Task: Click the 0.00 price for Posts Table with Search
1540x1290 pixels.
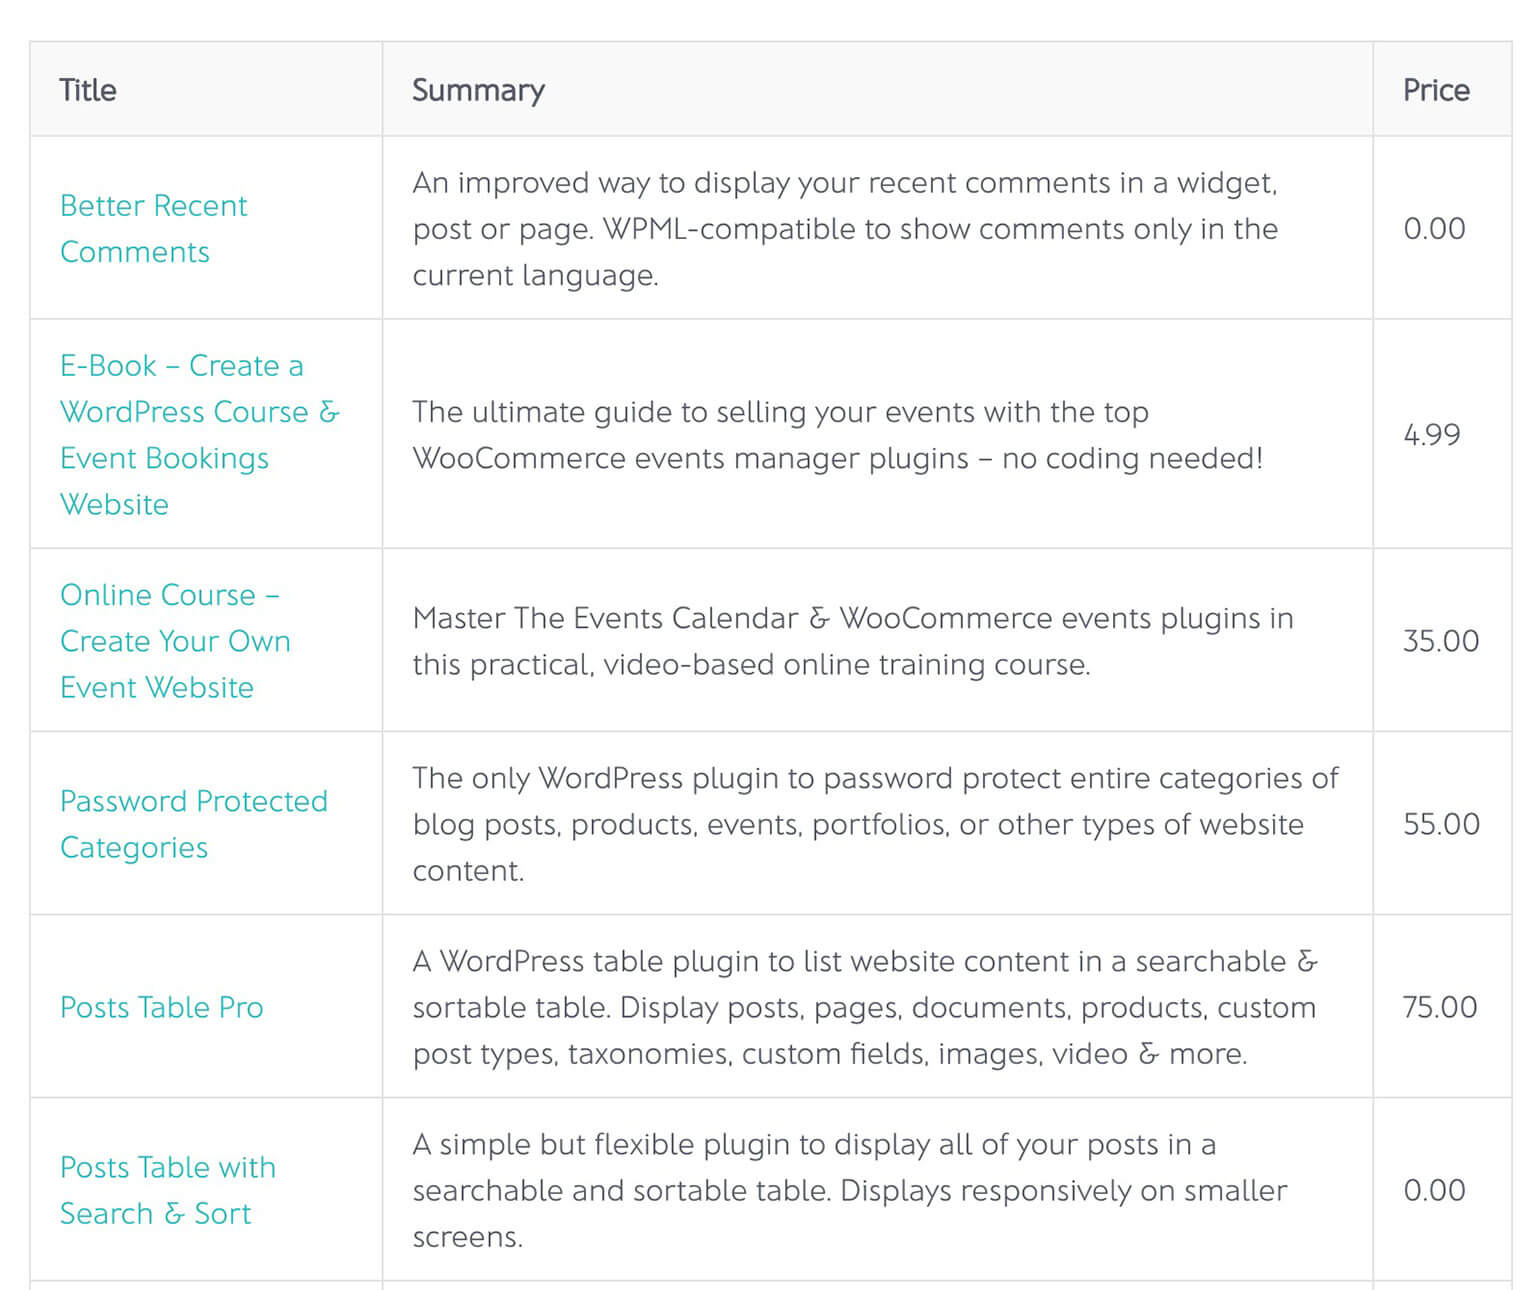Action: tap(1434, 1190)
